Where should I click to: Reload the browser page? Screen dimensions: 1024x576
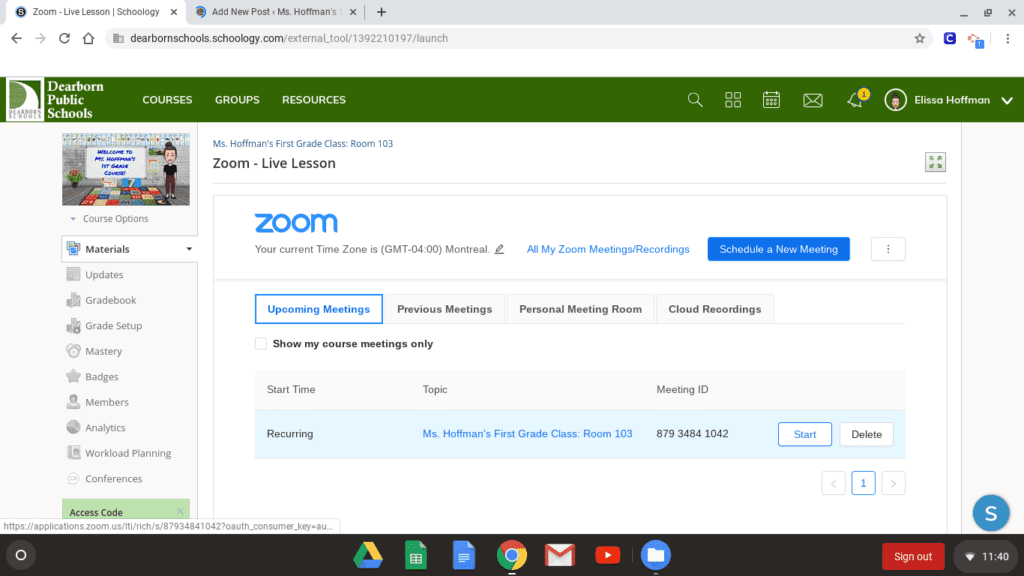click(x=64, y=39)
